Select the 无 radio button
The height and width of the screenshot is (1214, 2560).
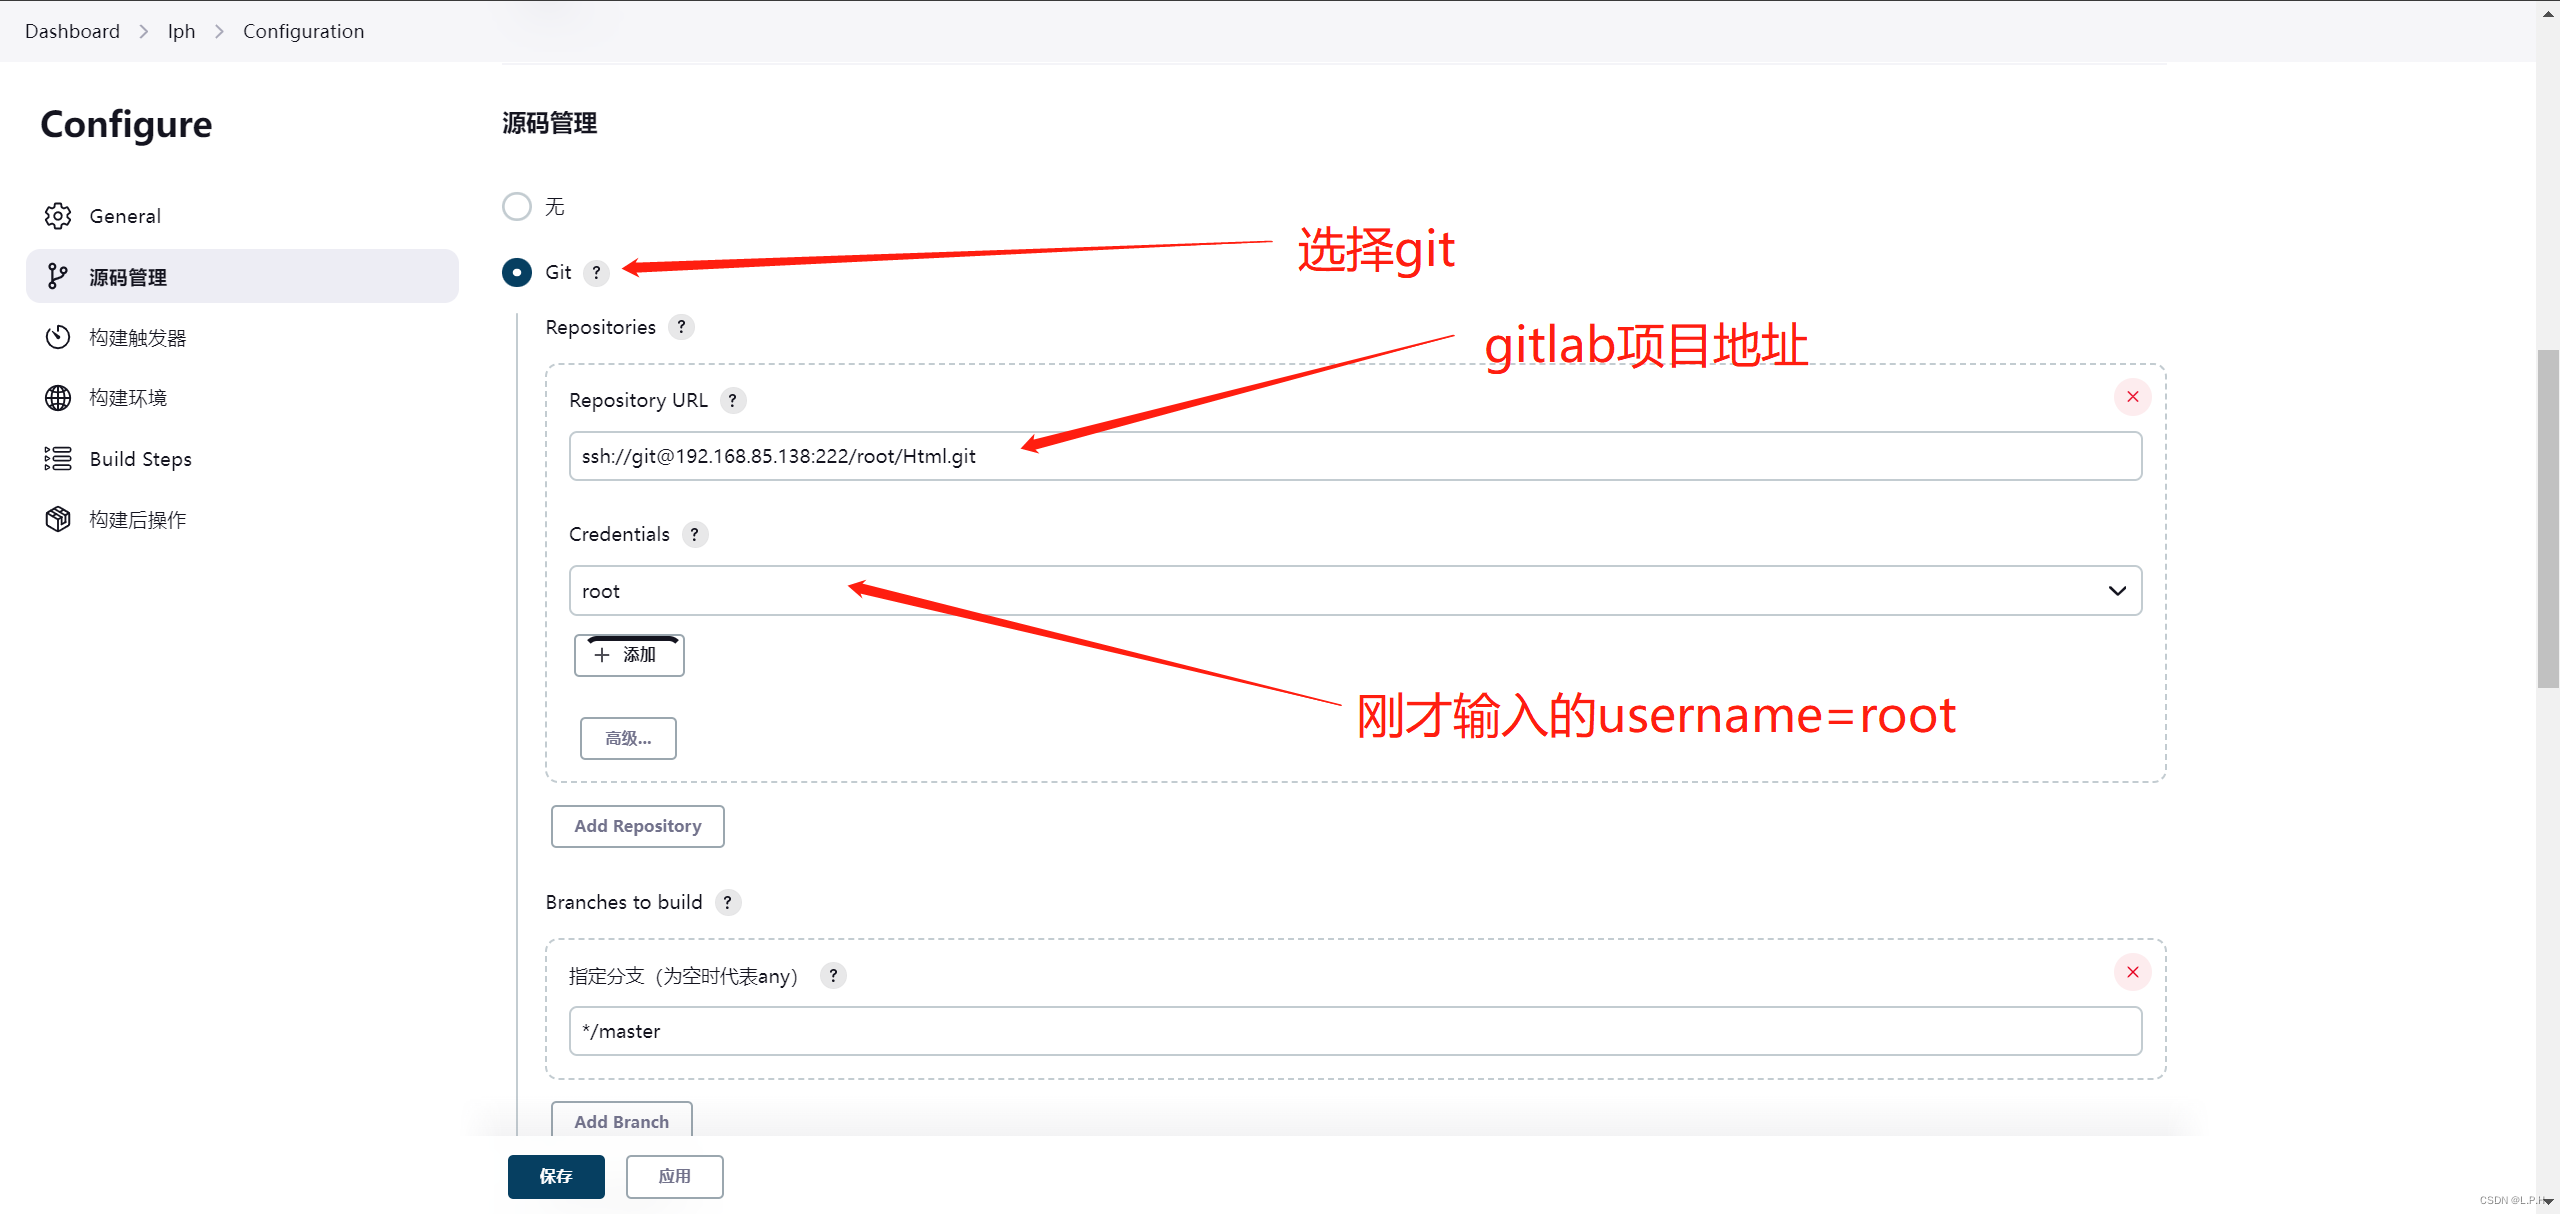[518, 206]
